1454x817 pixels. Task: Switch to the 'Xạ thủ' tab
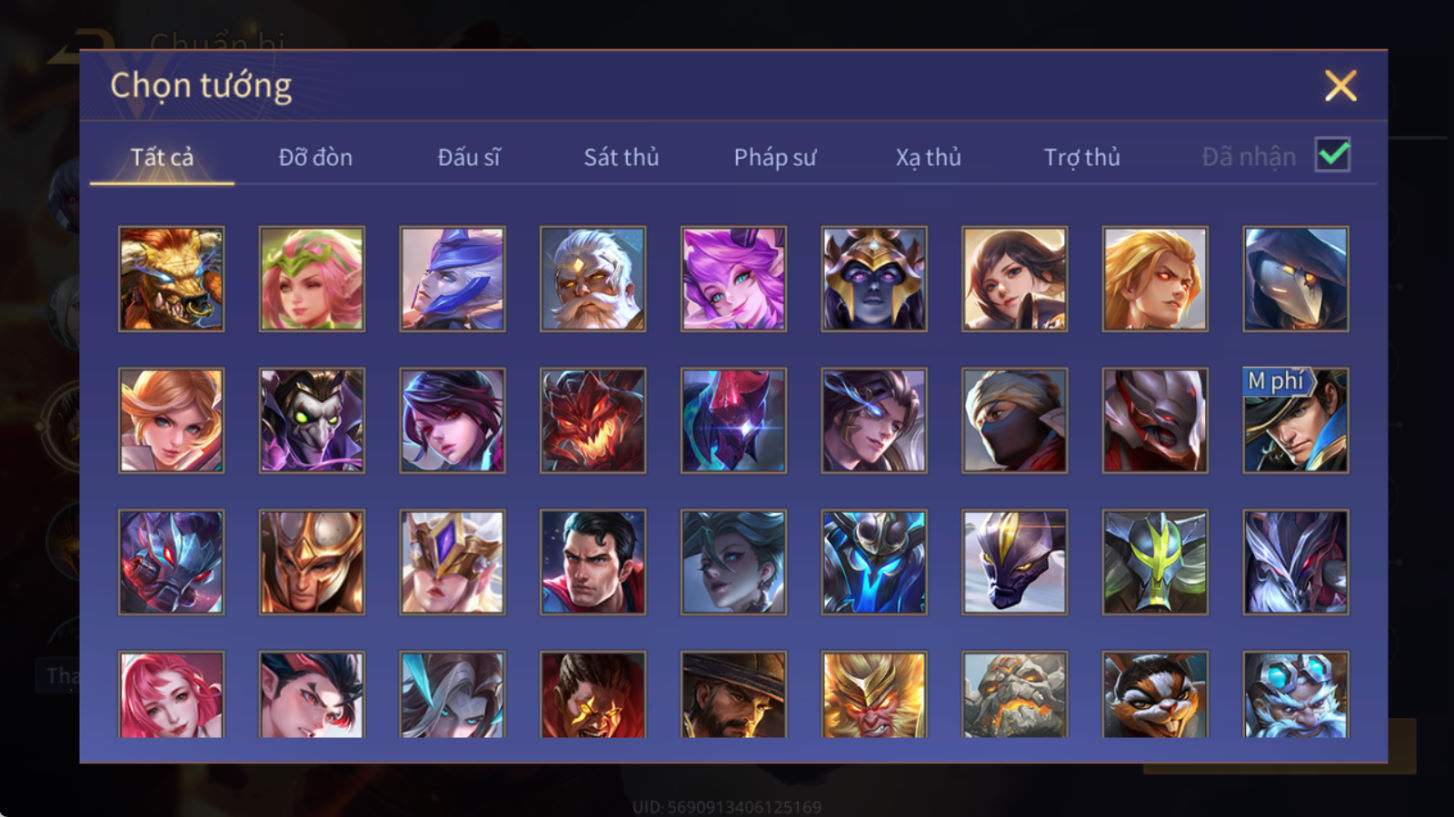coord(928,157)
